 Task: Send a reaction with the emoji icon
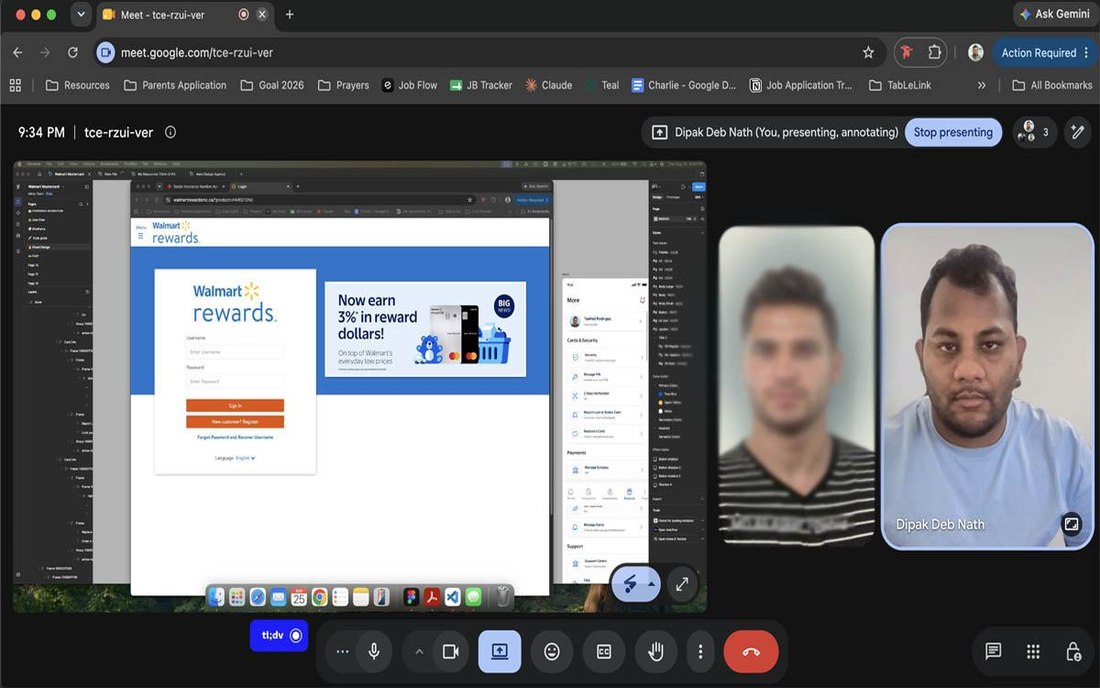pyautogui.click(x=552, y=652)
